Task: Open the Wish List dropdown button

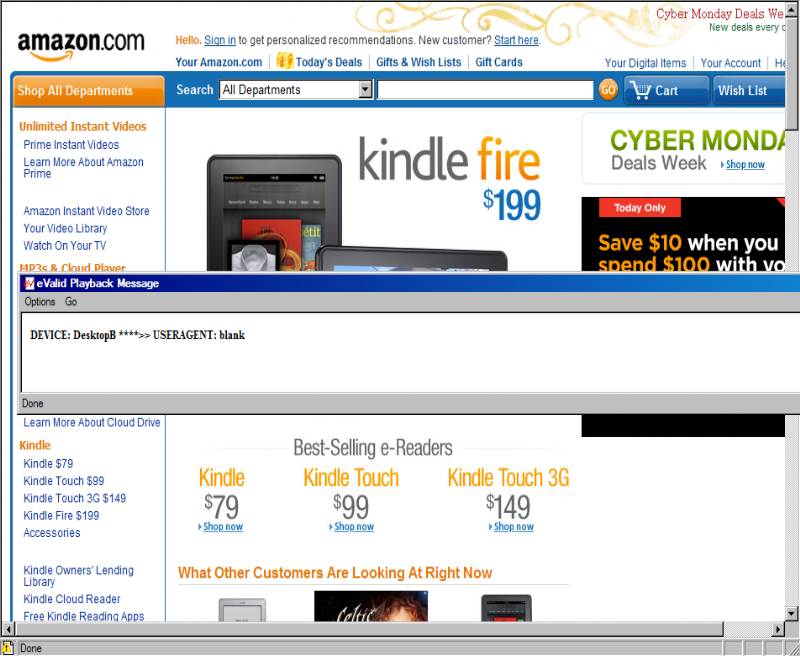Action: [x=748, y=90]
